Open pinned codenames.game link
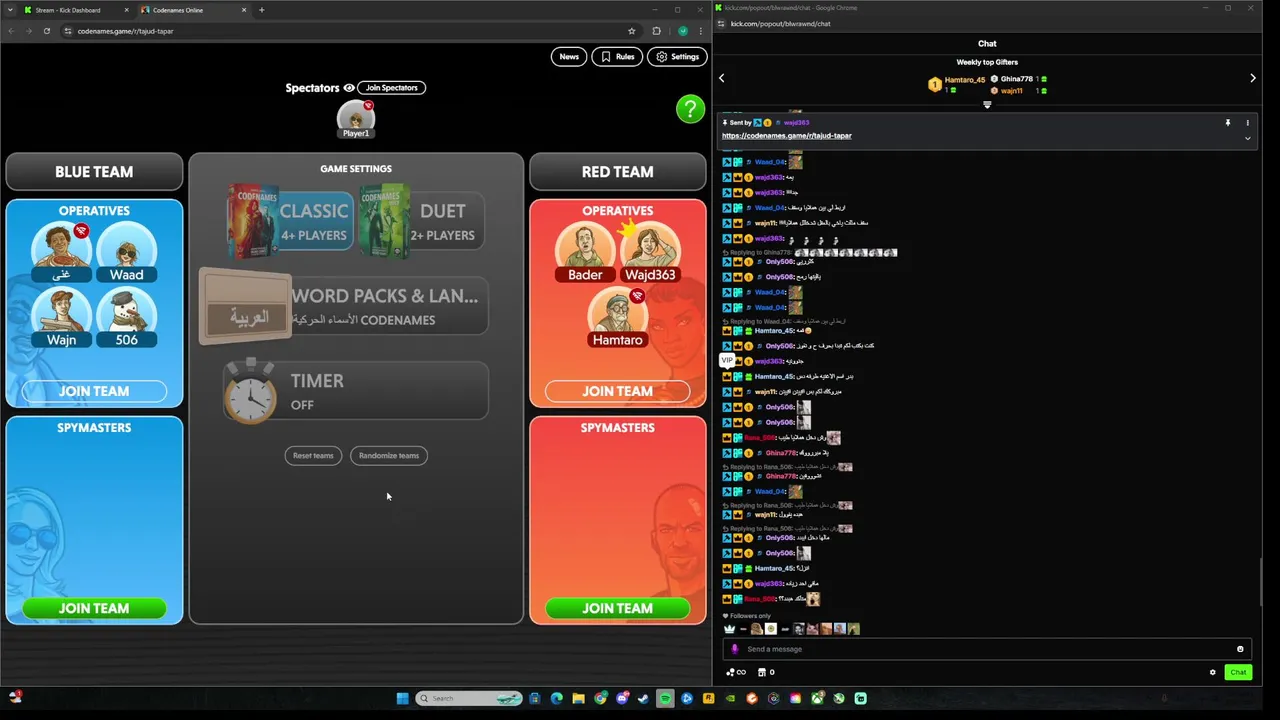Screen dimensions: 1280x720 787,136
